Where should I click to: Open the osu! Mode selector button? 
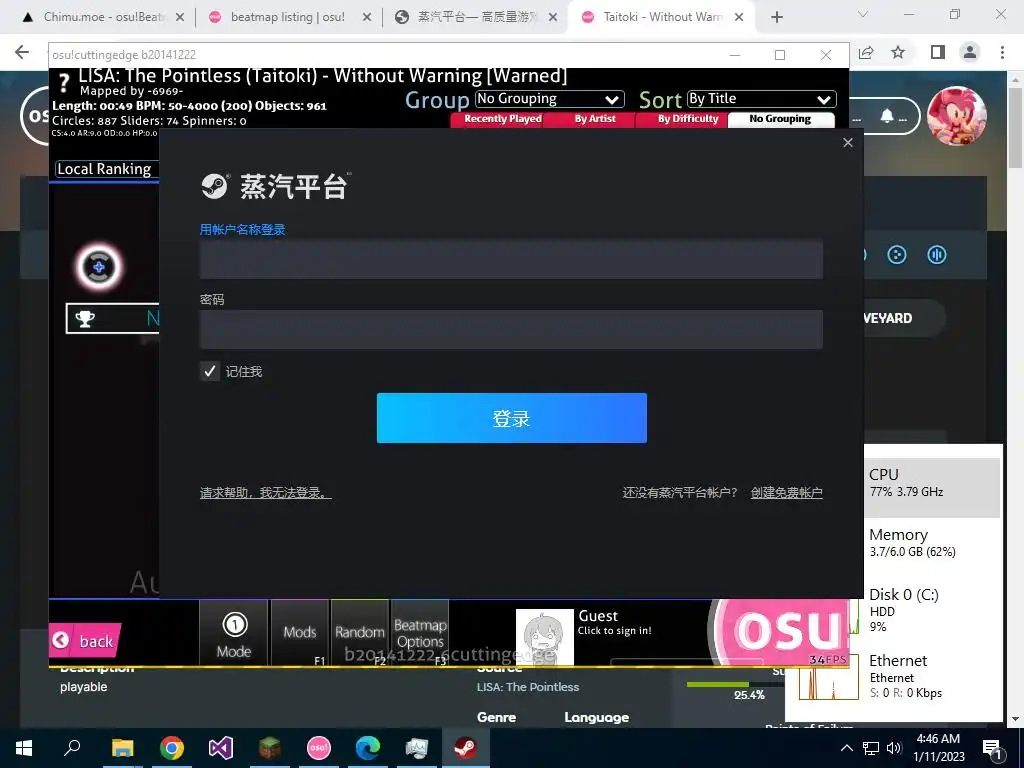pos(234,633)
